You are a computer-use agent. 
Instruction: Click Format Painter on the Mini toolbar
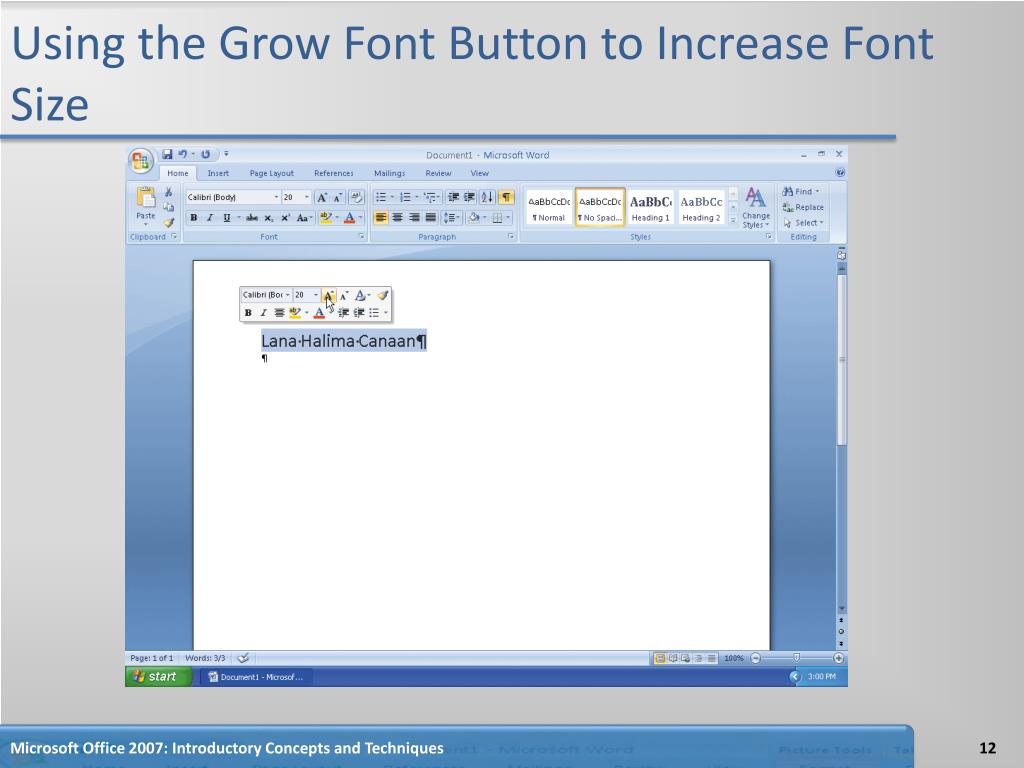pyautogui.click(x=383, y=295)
